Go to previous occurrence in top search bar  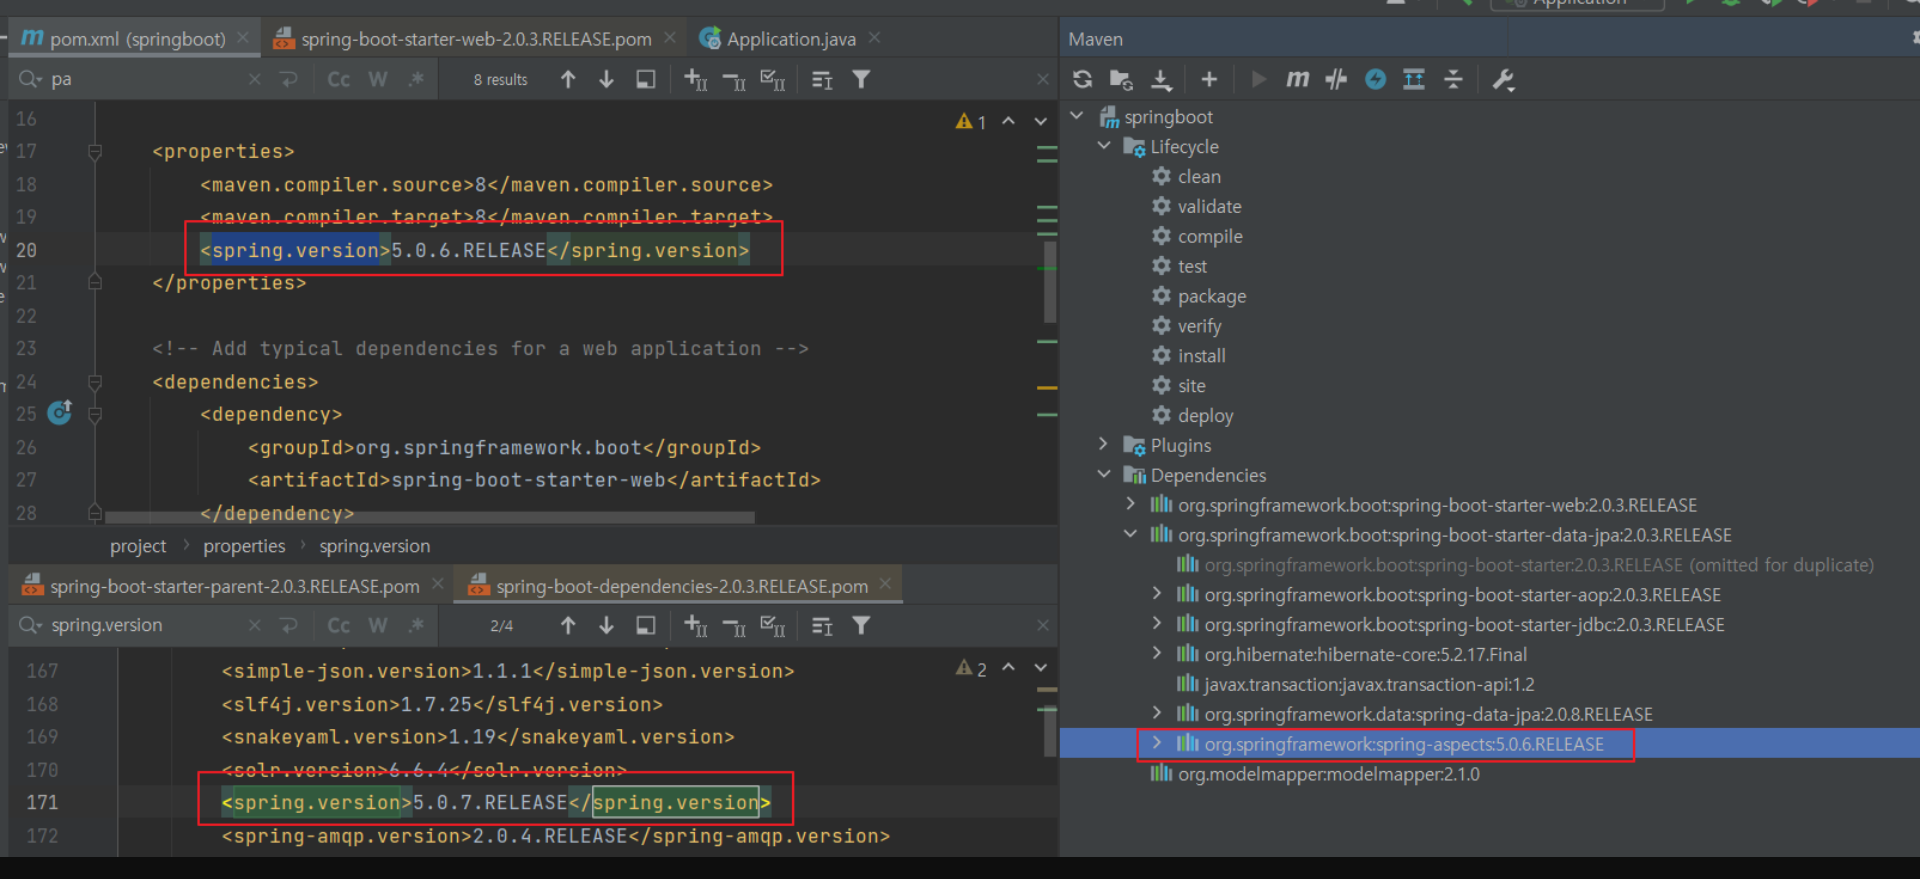568,79
